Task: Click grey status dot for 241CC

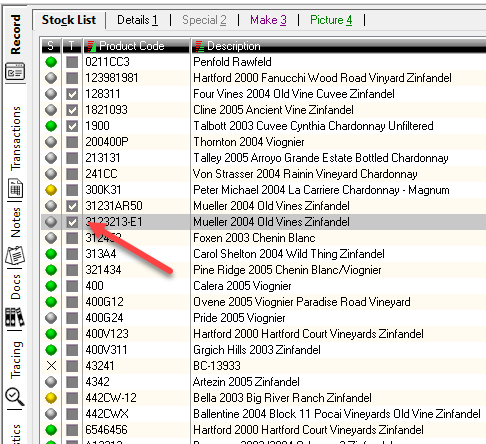Action: point(51,174)
